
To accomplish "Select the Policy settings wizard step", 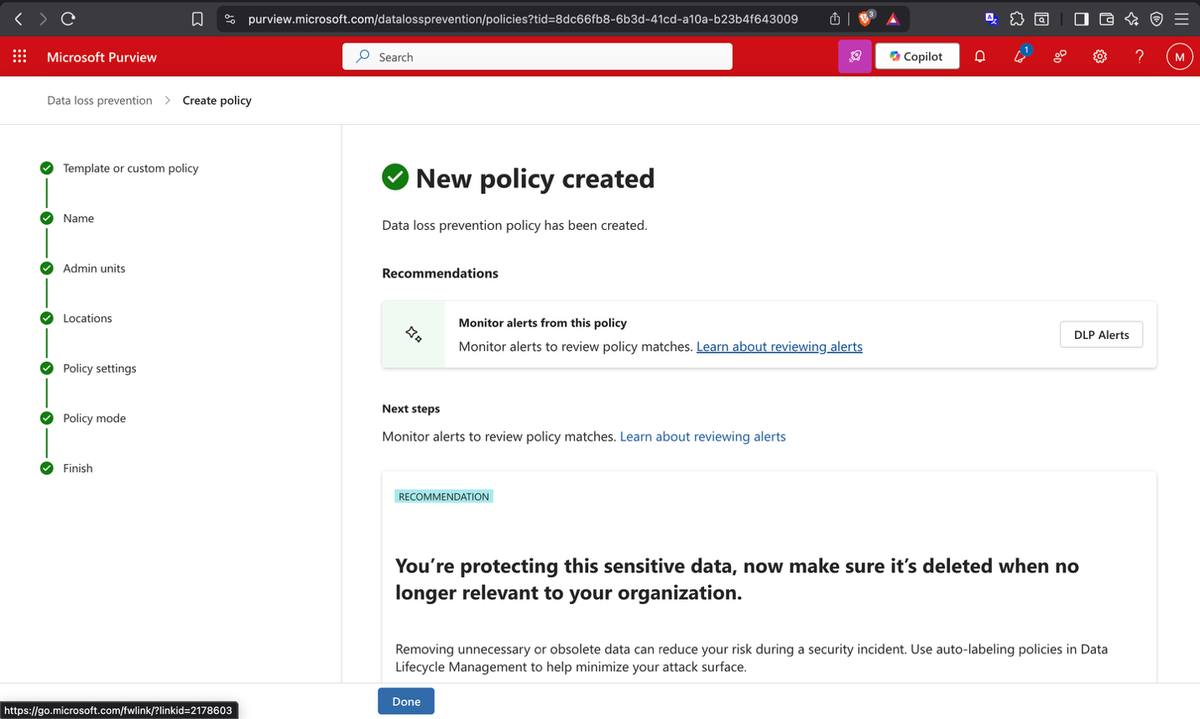I will (99, 368).
